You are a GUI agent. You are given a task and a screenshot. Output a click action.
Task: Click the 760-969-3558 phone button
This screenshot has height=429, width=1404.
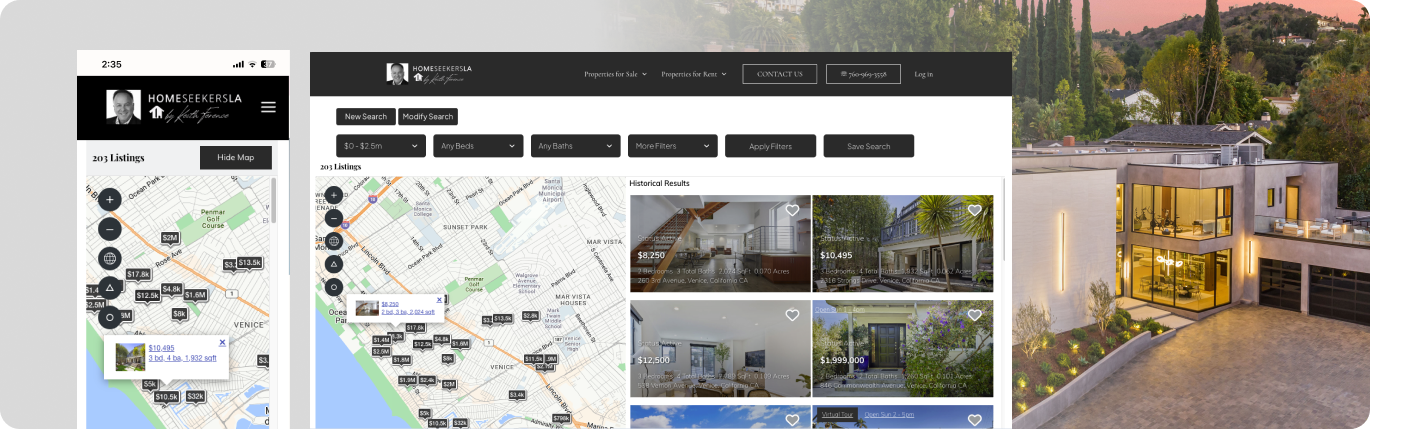click(864, 74)
